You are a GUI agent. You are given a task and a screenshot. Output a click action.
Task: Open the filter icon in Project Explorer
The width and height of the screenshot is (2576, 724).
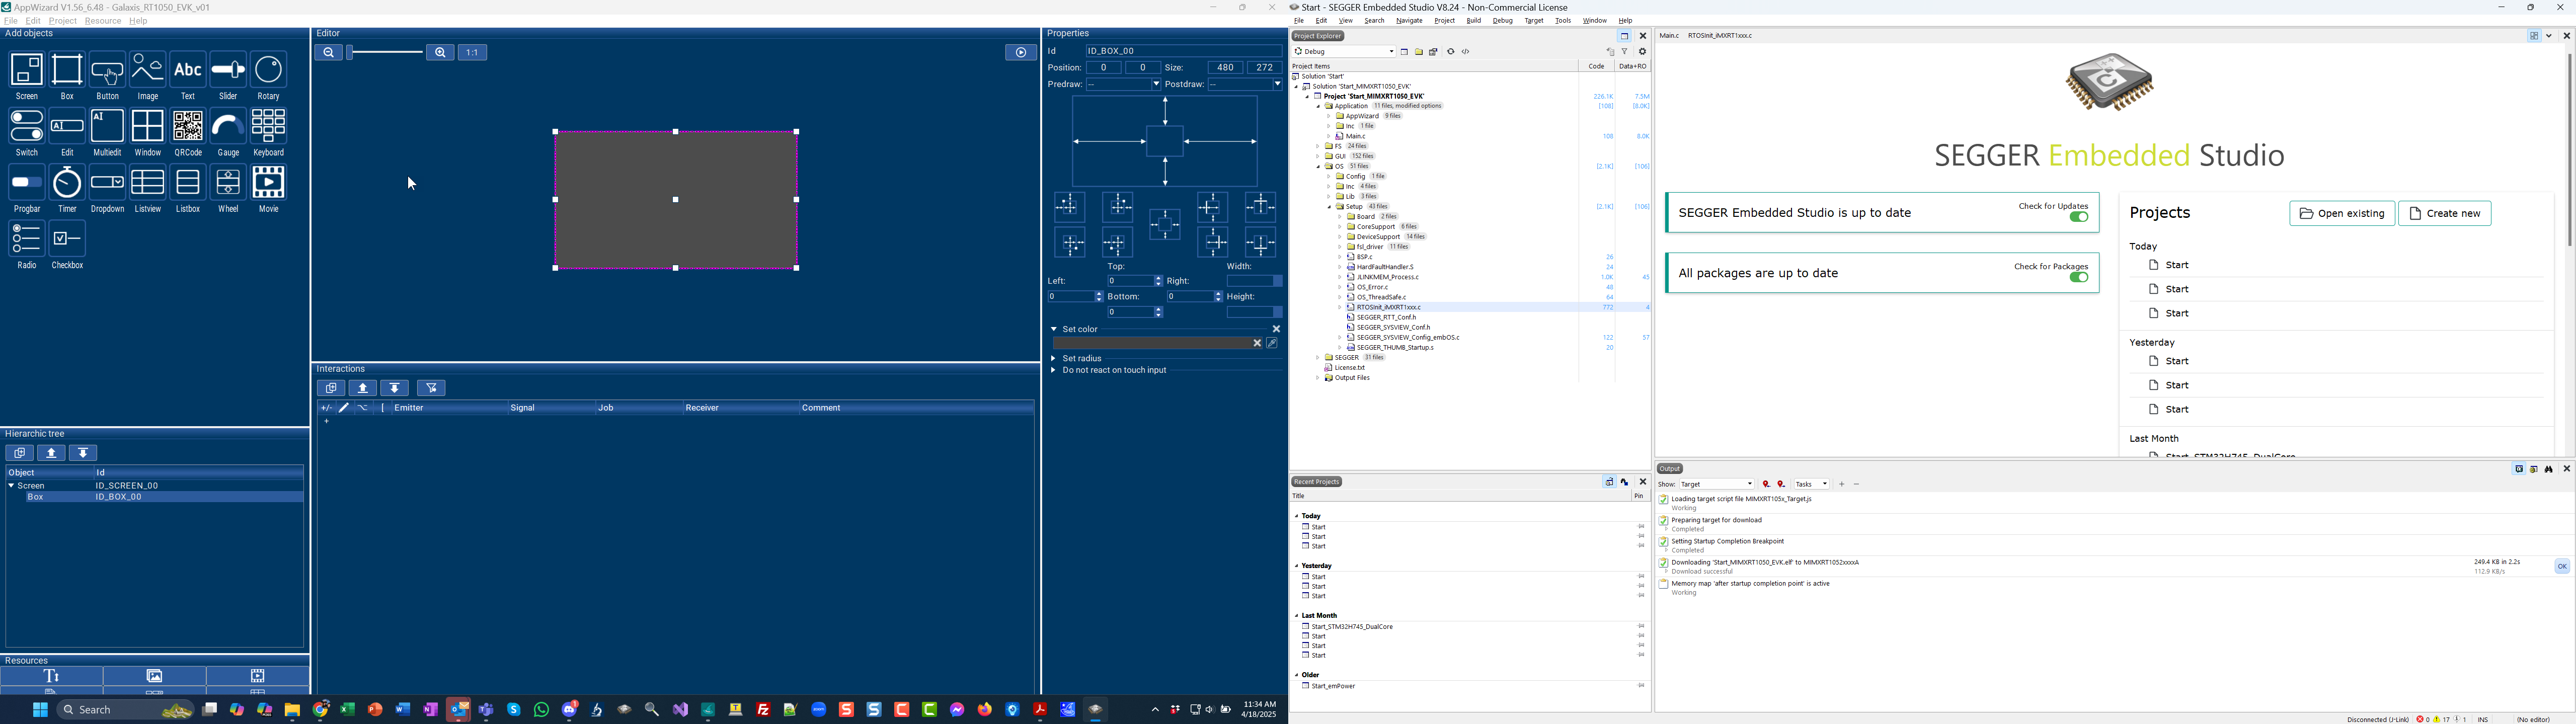pos(1625,52)
